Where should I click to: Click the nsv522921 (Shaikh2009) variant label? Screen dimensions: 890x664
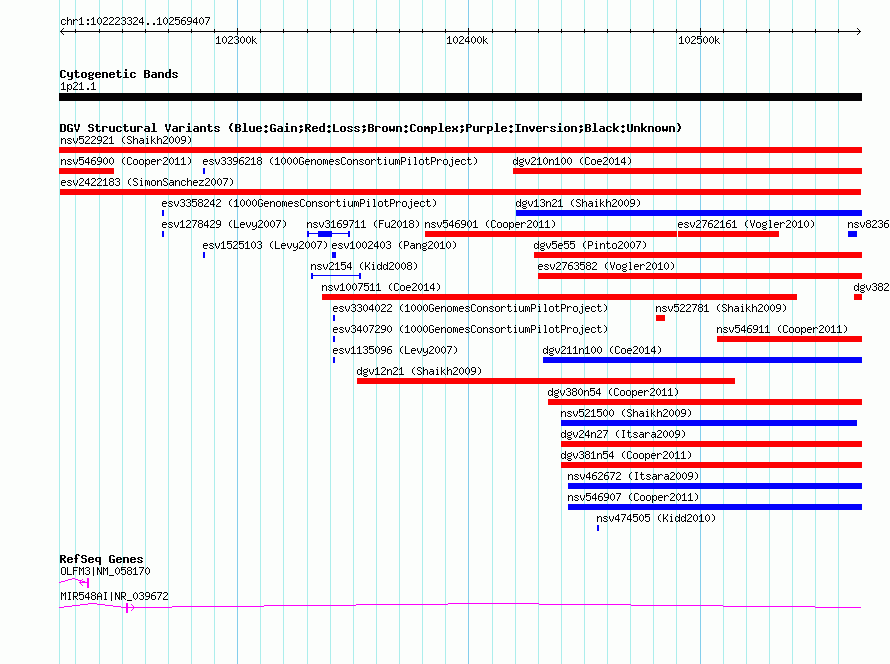click(126, 140)
